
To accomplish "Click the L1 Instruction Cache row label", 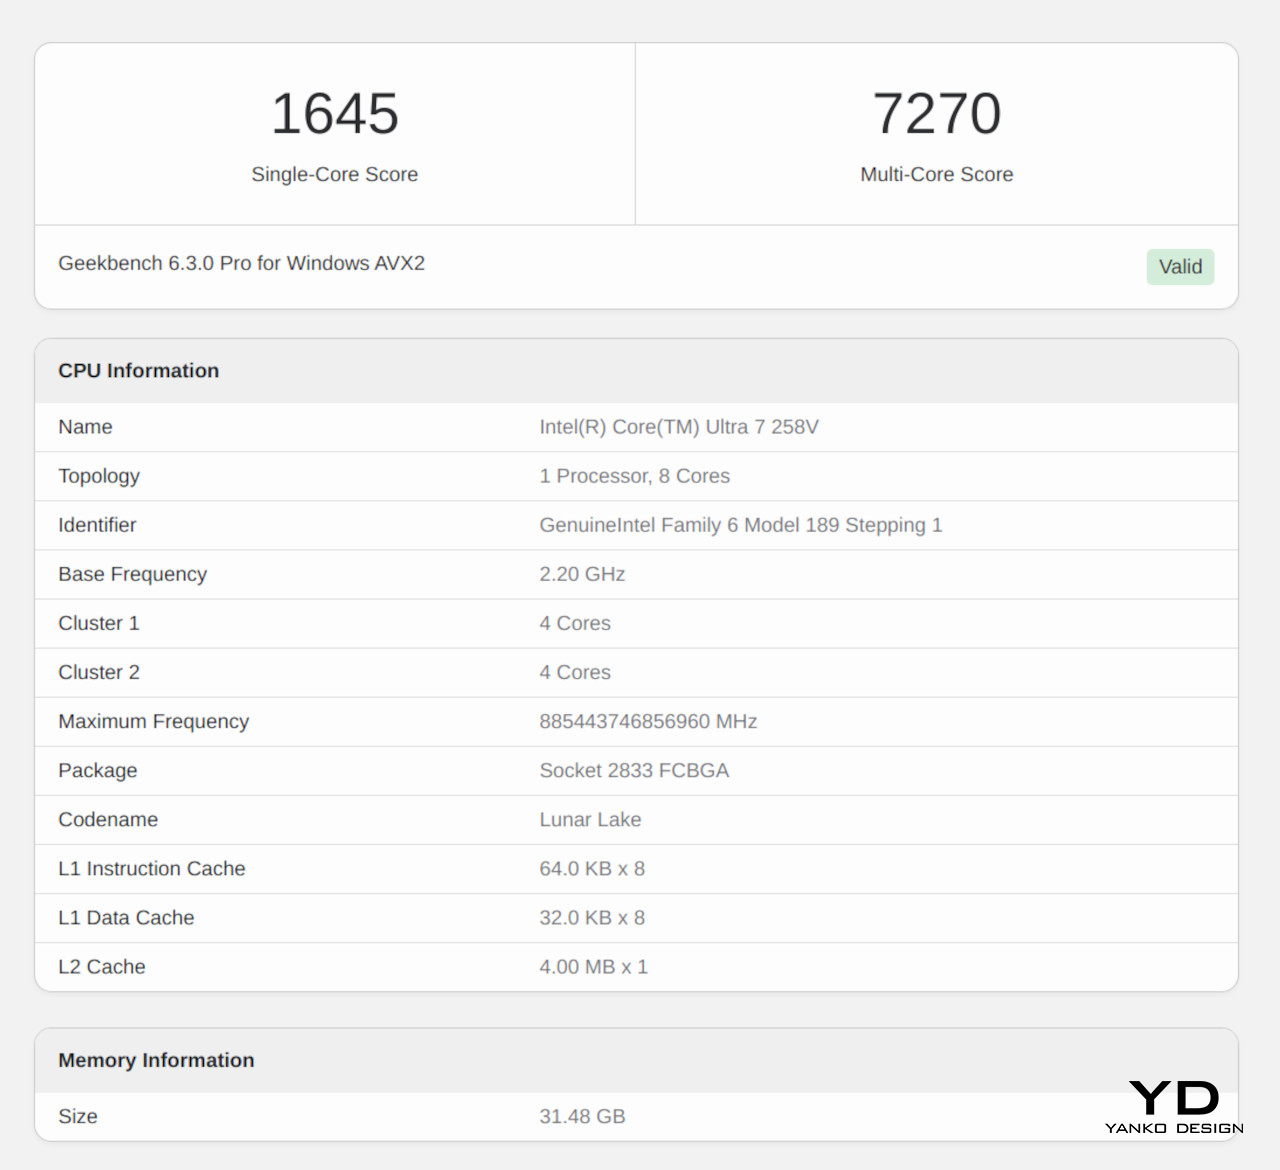I will coord(151,868).
